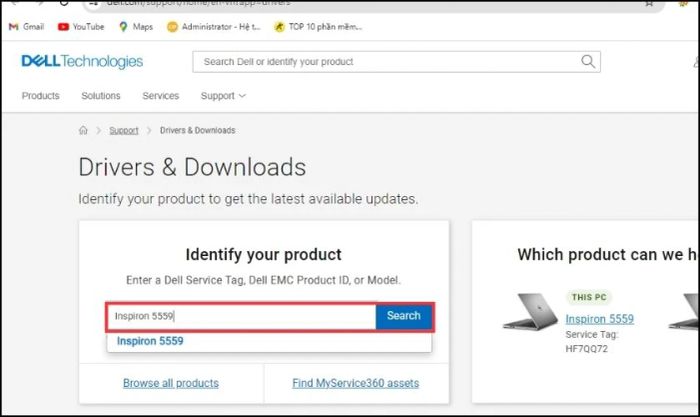This screenshot has width=700, height=417.
Task: Open the Solutions menu
Action: tap(101, 96)
